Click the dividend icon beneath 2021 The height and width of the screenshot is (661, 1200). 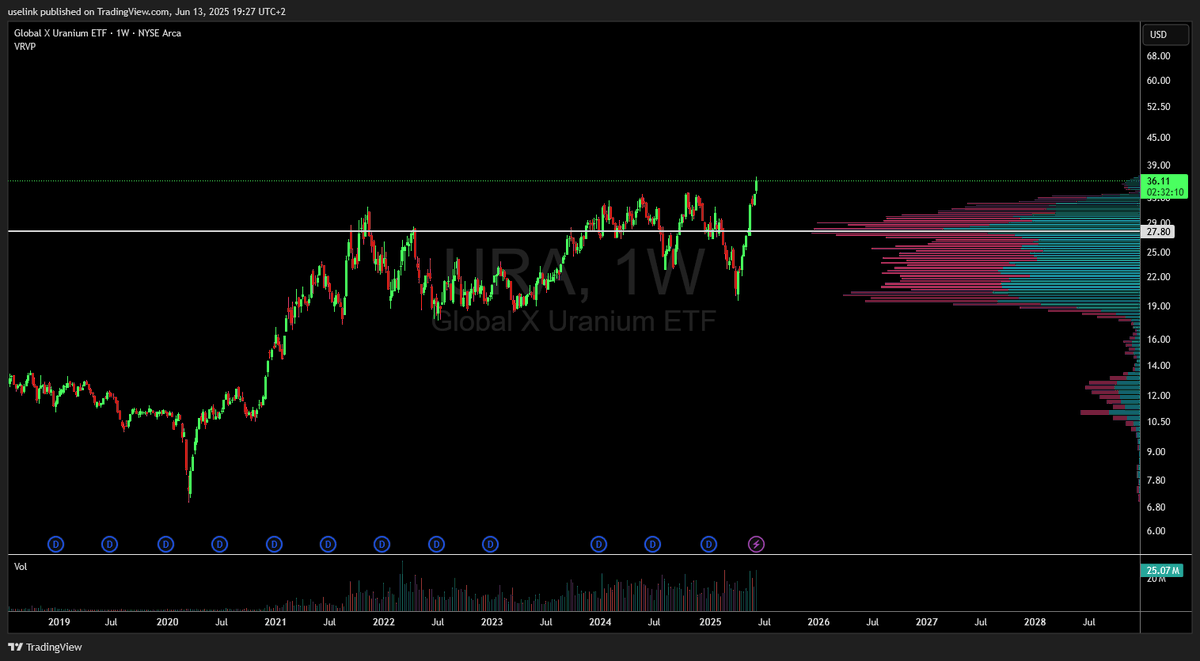point(273,544)
